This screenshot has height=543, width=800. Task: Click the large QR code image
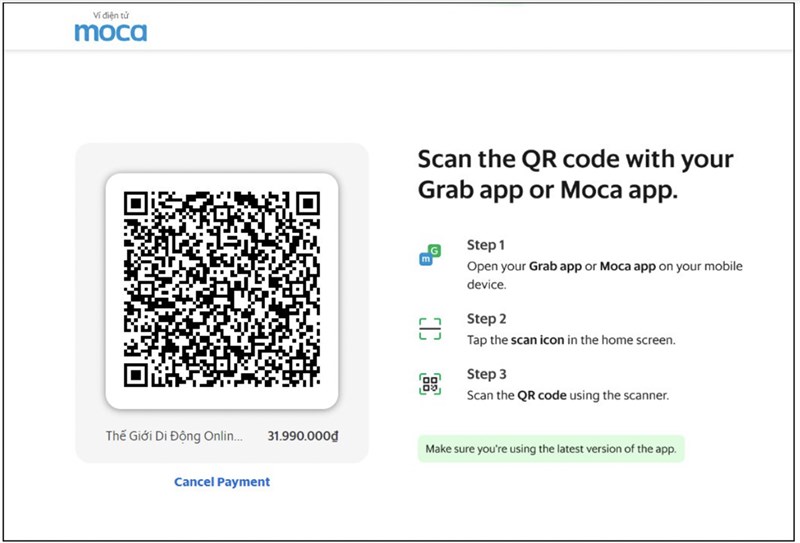221,290
